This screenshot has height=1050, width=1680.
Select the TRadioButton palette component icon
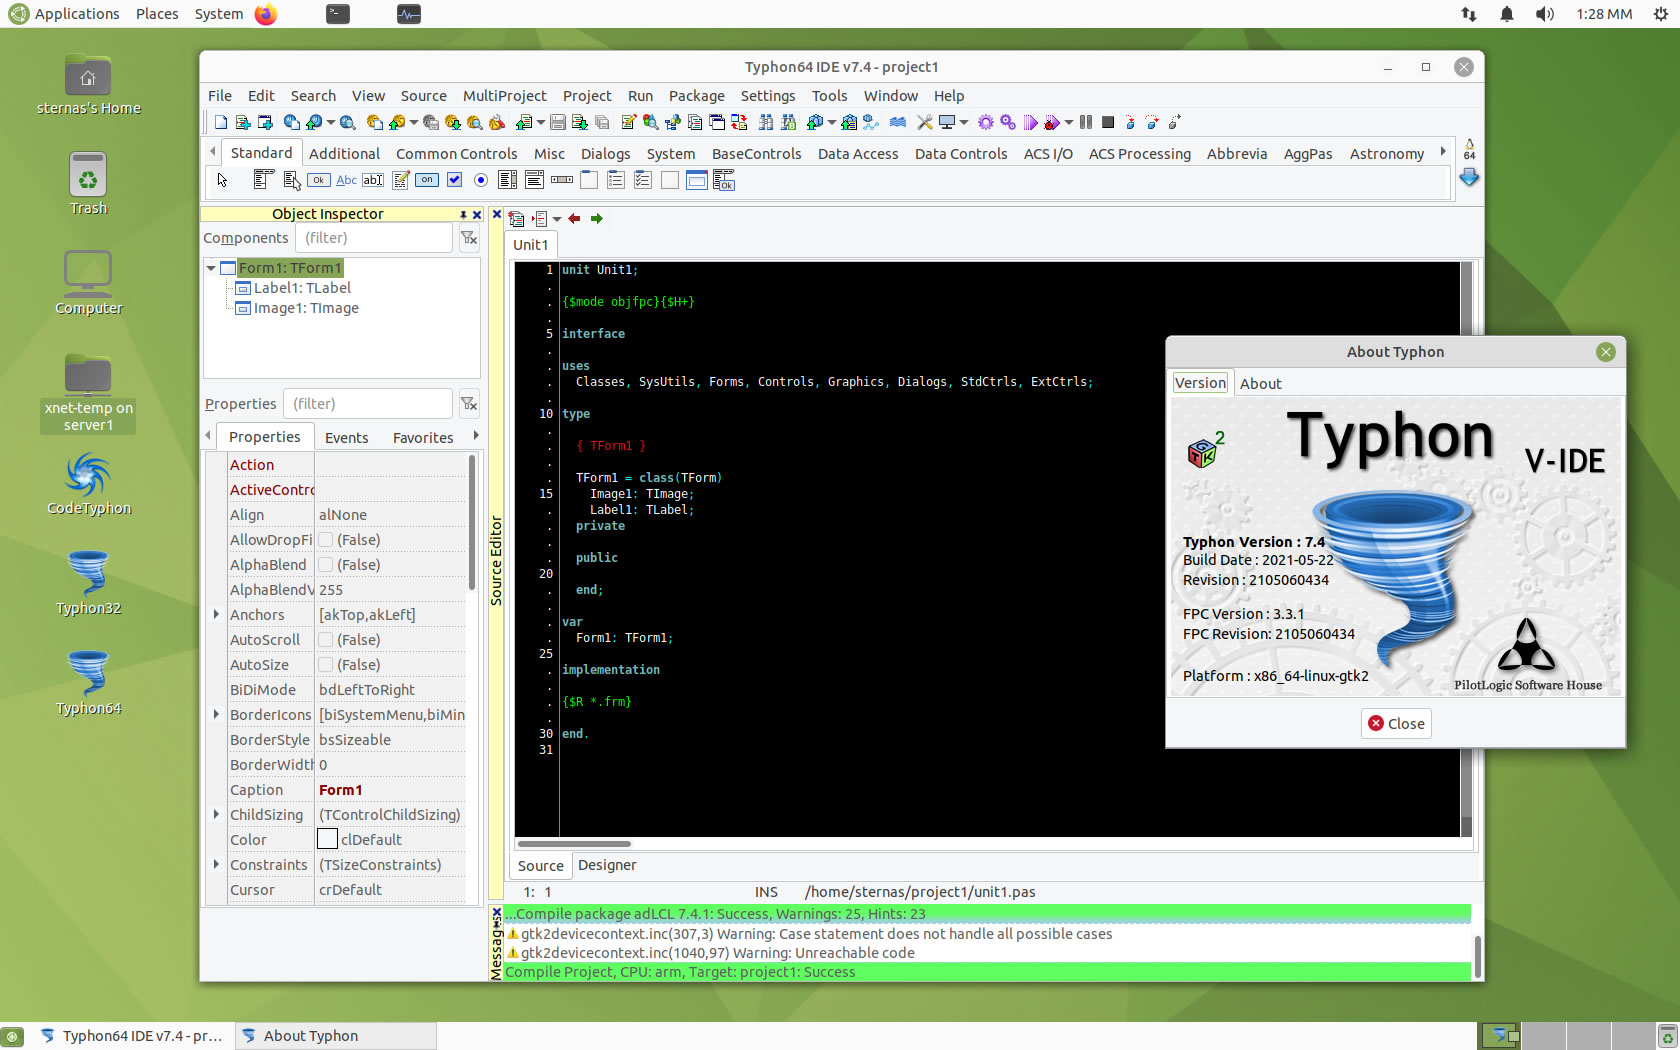(481, 180)
